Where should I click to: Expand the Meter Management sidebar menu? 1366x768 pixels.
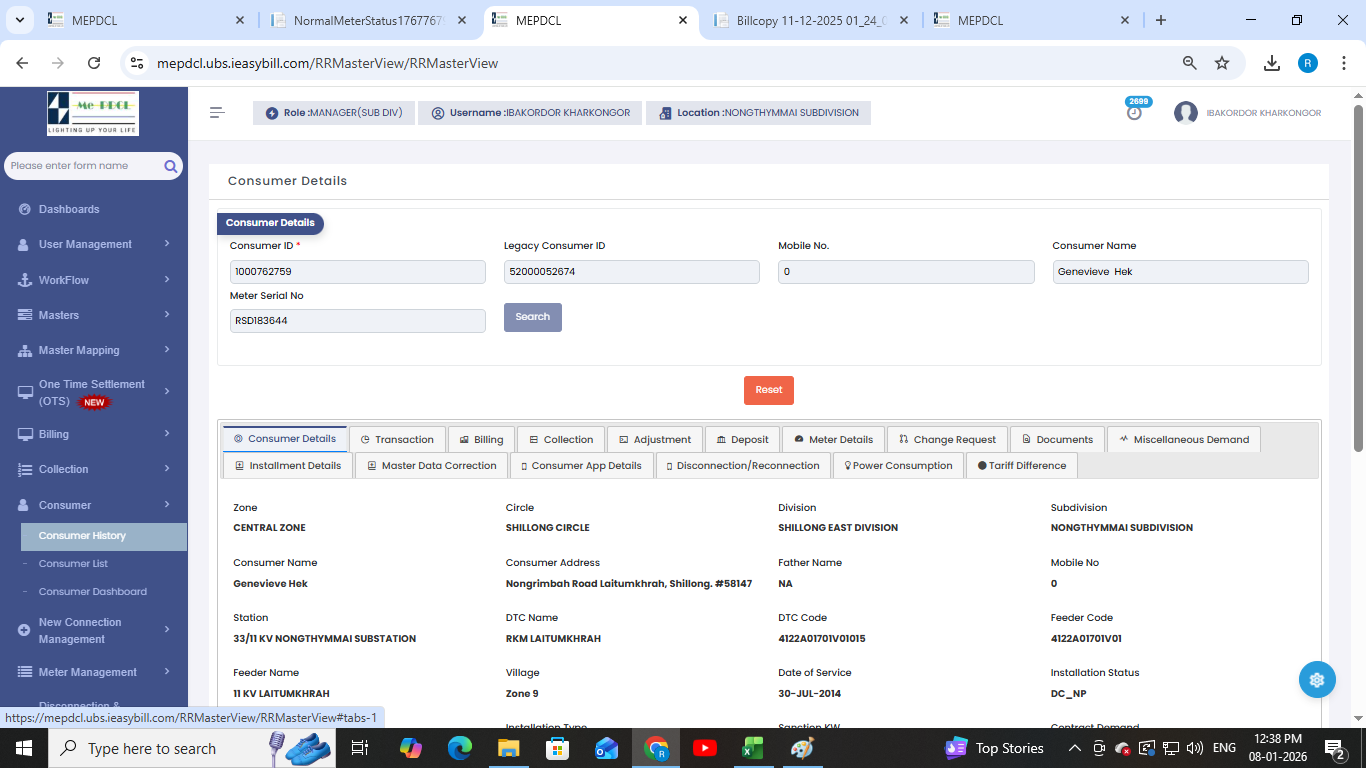click(93, 672)
